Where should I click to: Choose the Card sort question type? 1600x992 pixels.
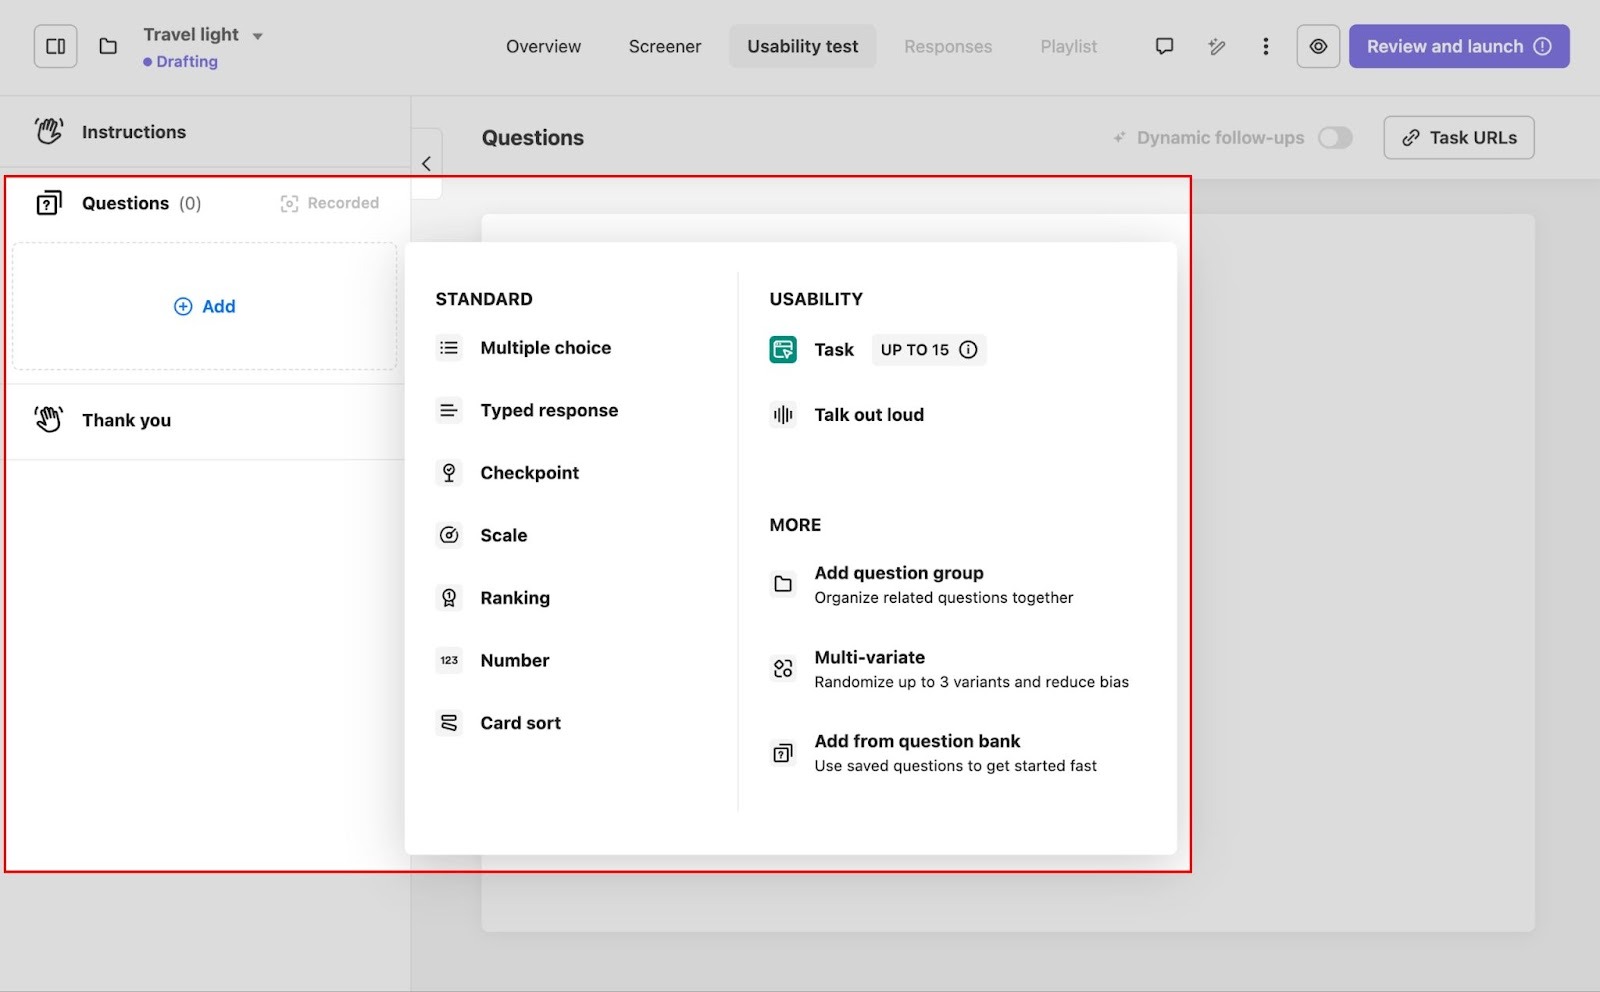(x=520, y=723)
